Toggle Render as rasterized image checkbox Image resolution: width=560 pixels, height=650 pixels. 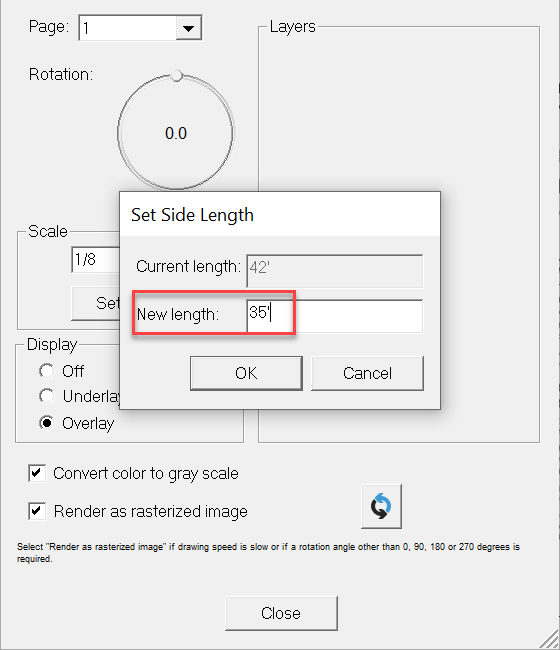(37, 511)
